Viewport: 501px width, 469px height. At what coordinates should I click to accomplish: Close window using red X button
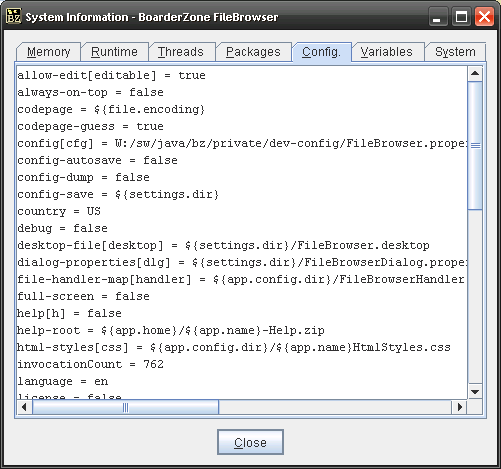484,17
